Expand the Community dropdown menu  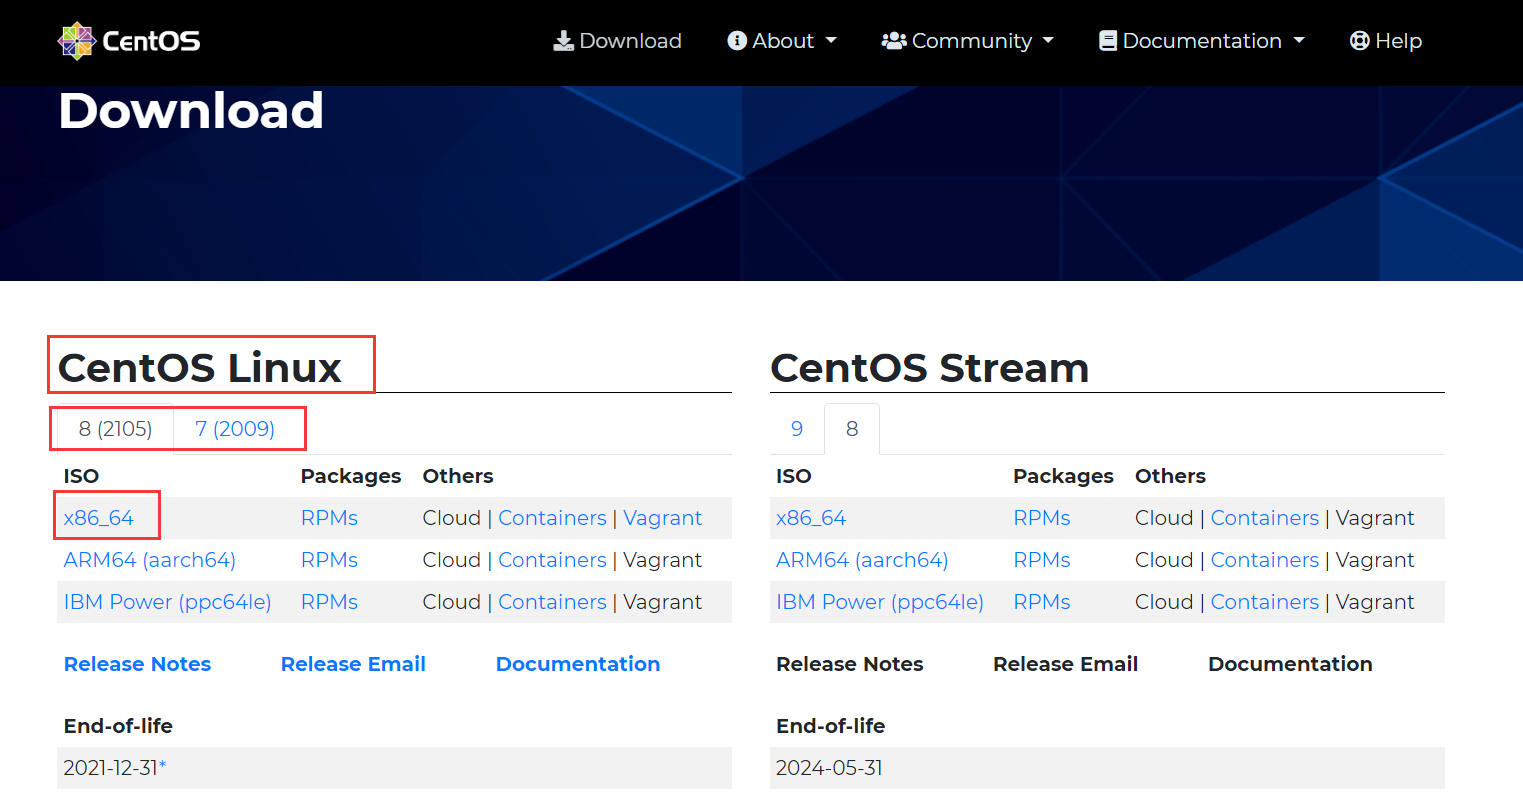pos(968,41)
